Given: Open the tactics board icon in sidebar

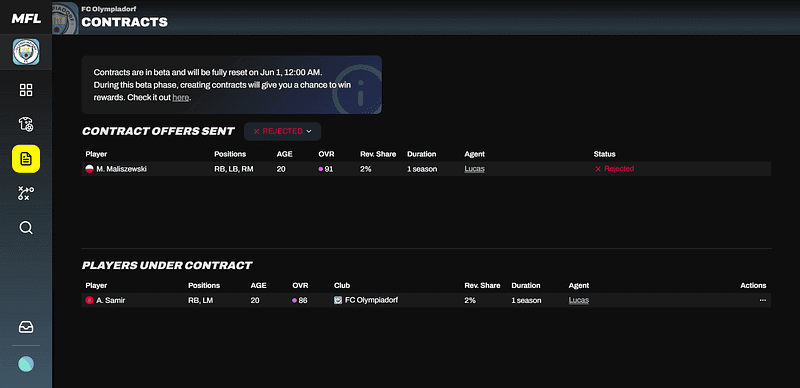Looking at the screenshot, I should pos(26,193).
